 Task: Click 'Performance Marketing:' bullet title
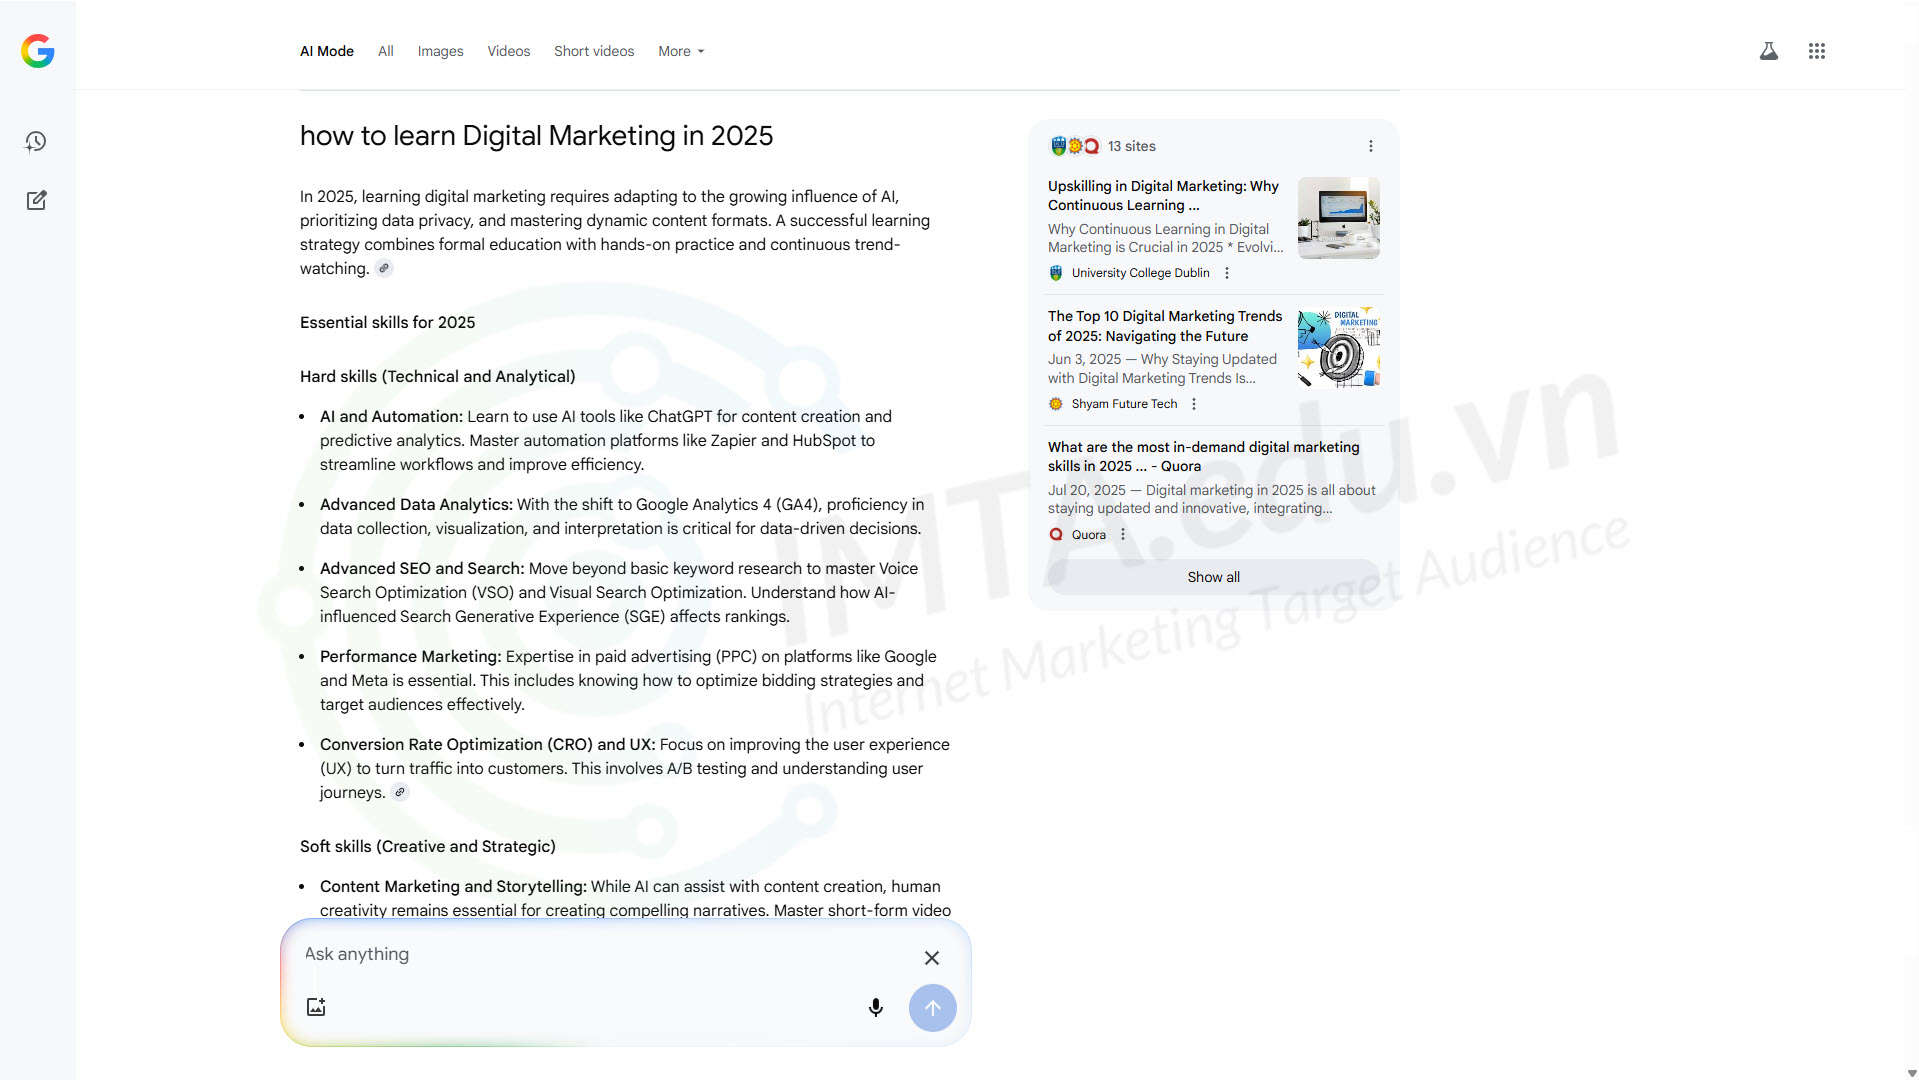pyautogui.click(x=411, y=656)
